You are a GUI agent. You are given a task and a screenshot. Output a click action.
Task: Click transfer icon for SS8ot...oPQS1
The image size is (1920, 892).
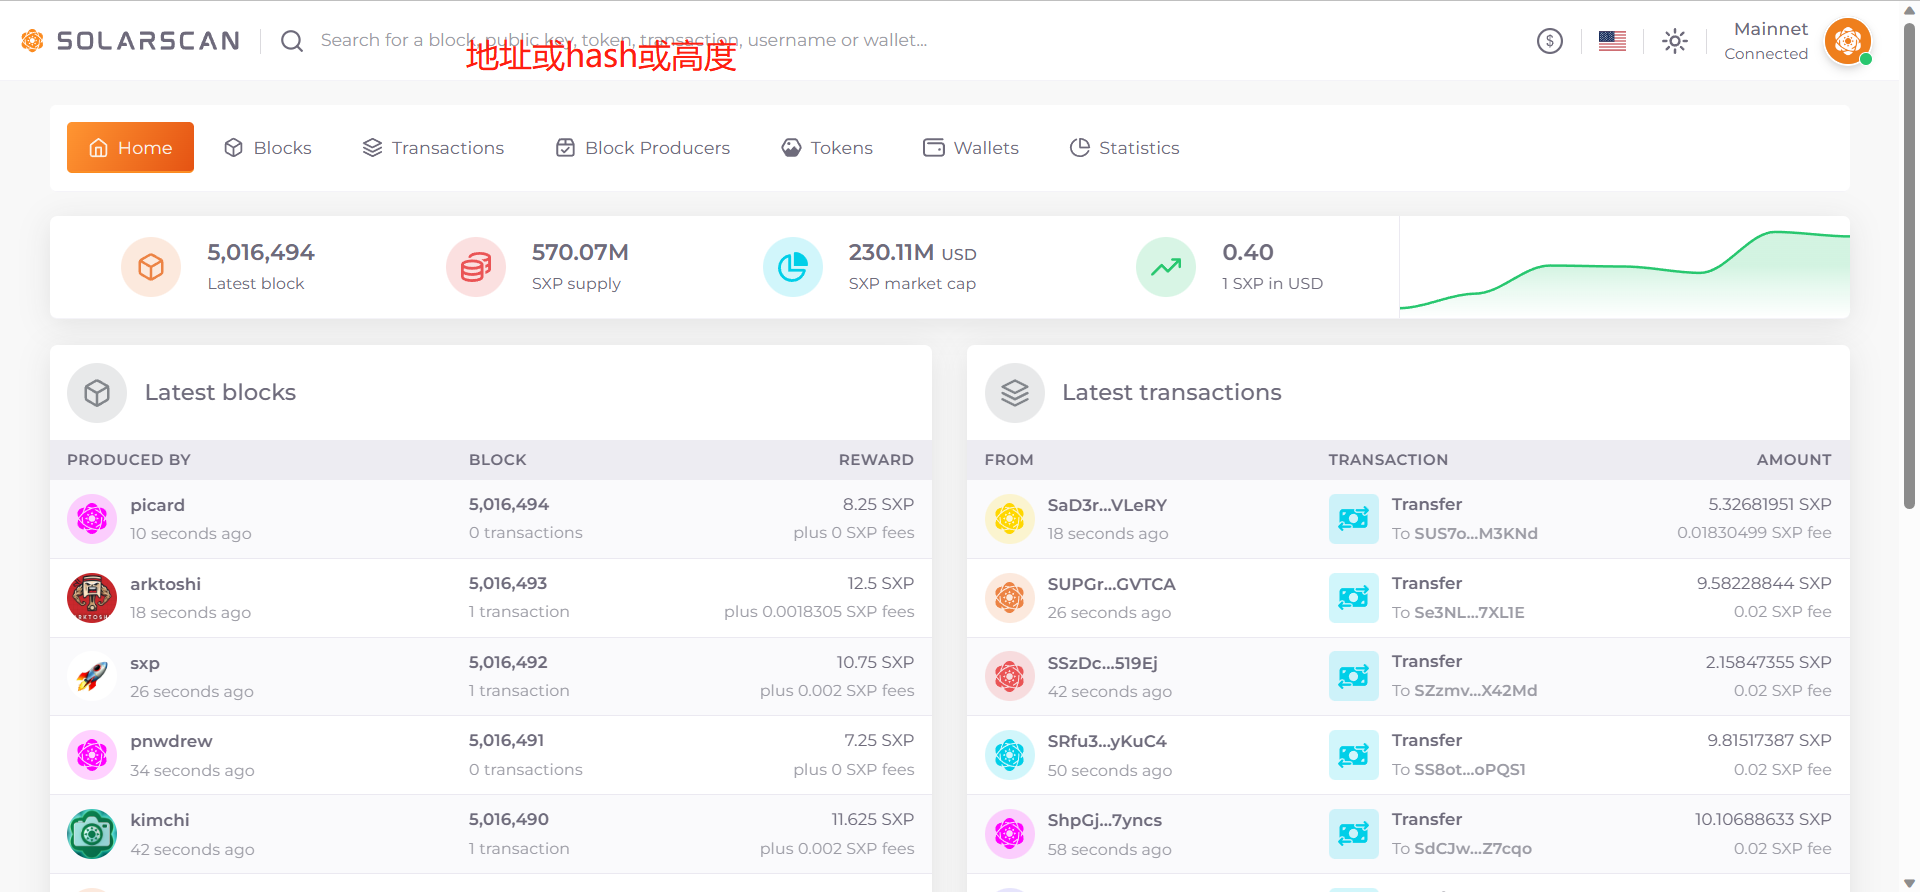1354,755
